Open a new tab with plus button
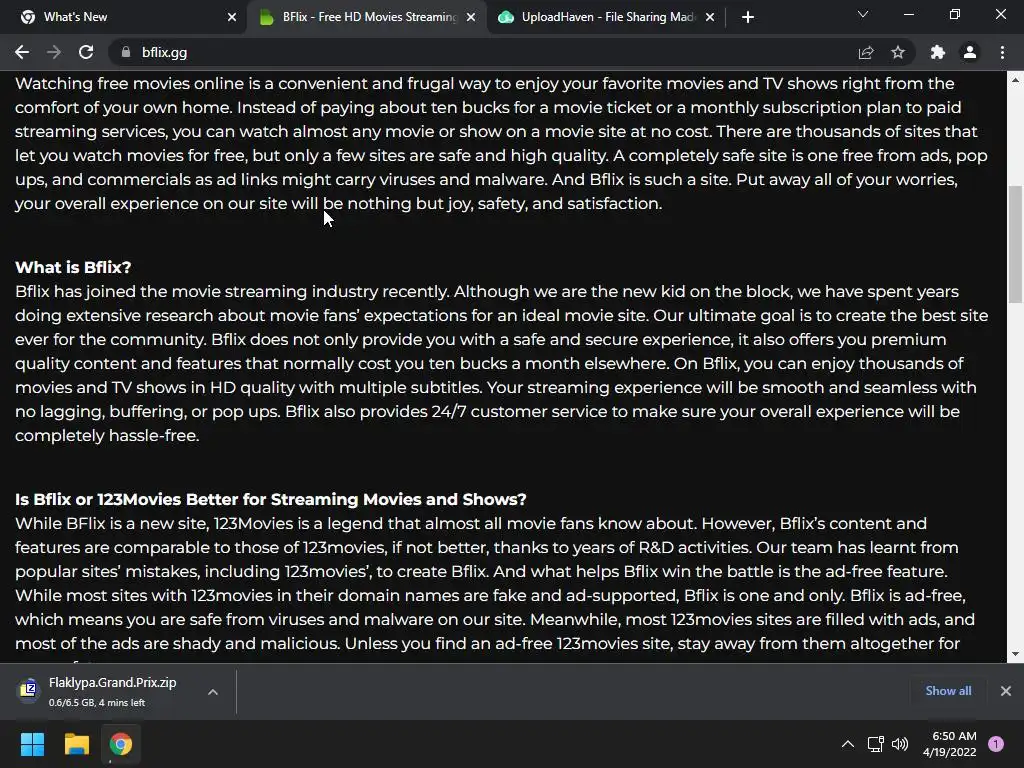The height and width of the screenshot is (768, 1024). [x=748, y=17]
